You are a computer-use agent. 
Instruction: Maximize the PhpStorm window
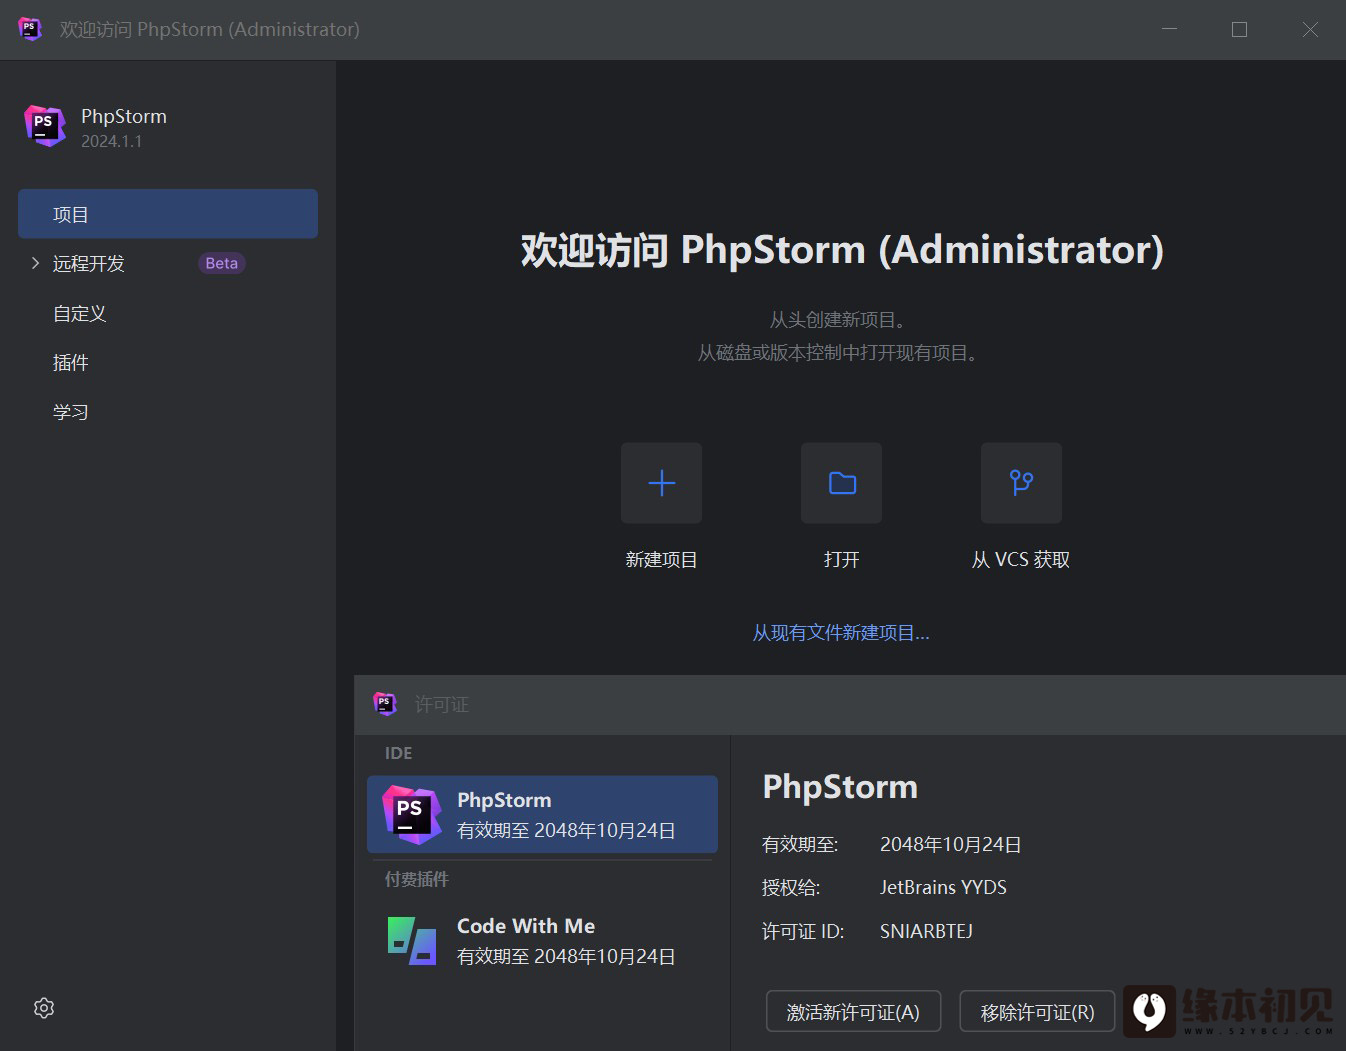(x=1239, y=29)
